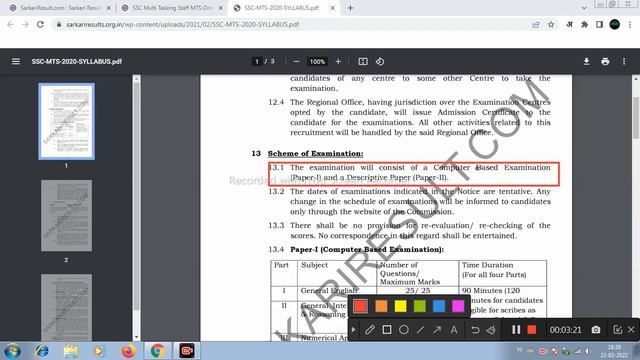This screenshot has width=640, height=360.
Task: Go forward in the browser
Action: click(25, 24)
